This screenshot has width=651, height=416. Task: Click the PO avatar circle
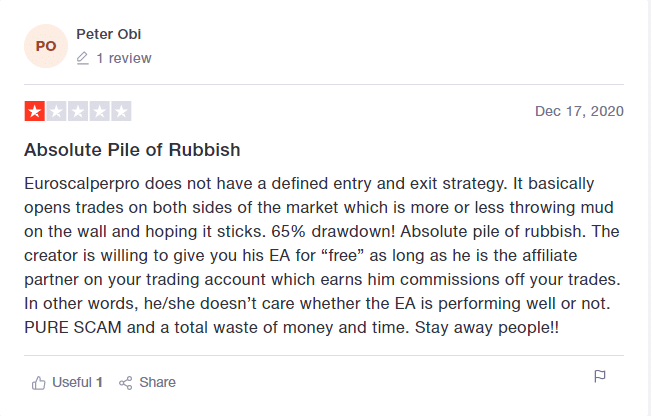[x=46, y=46]
